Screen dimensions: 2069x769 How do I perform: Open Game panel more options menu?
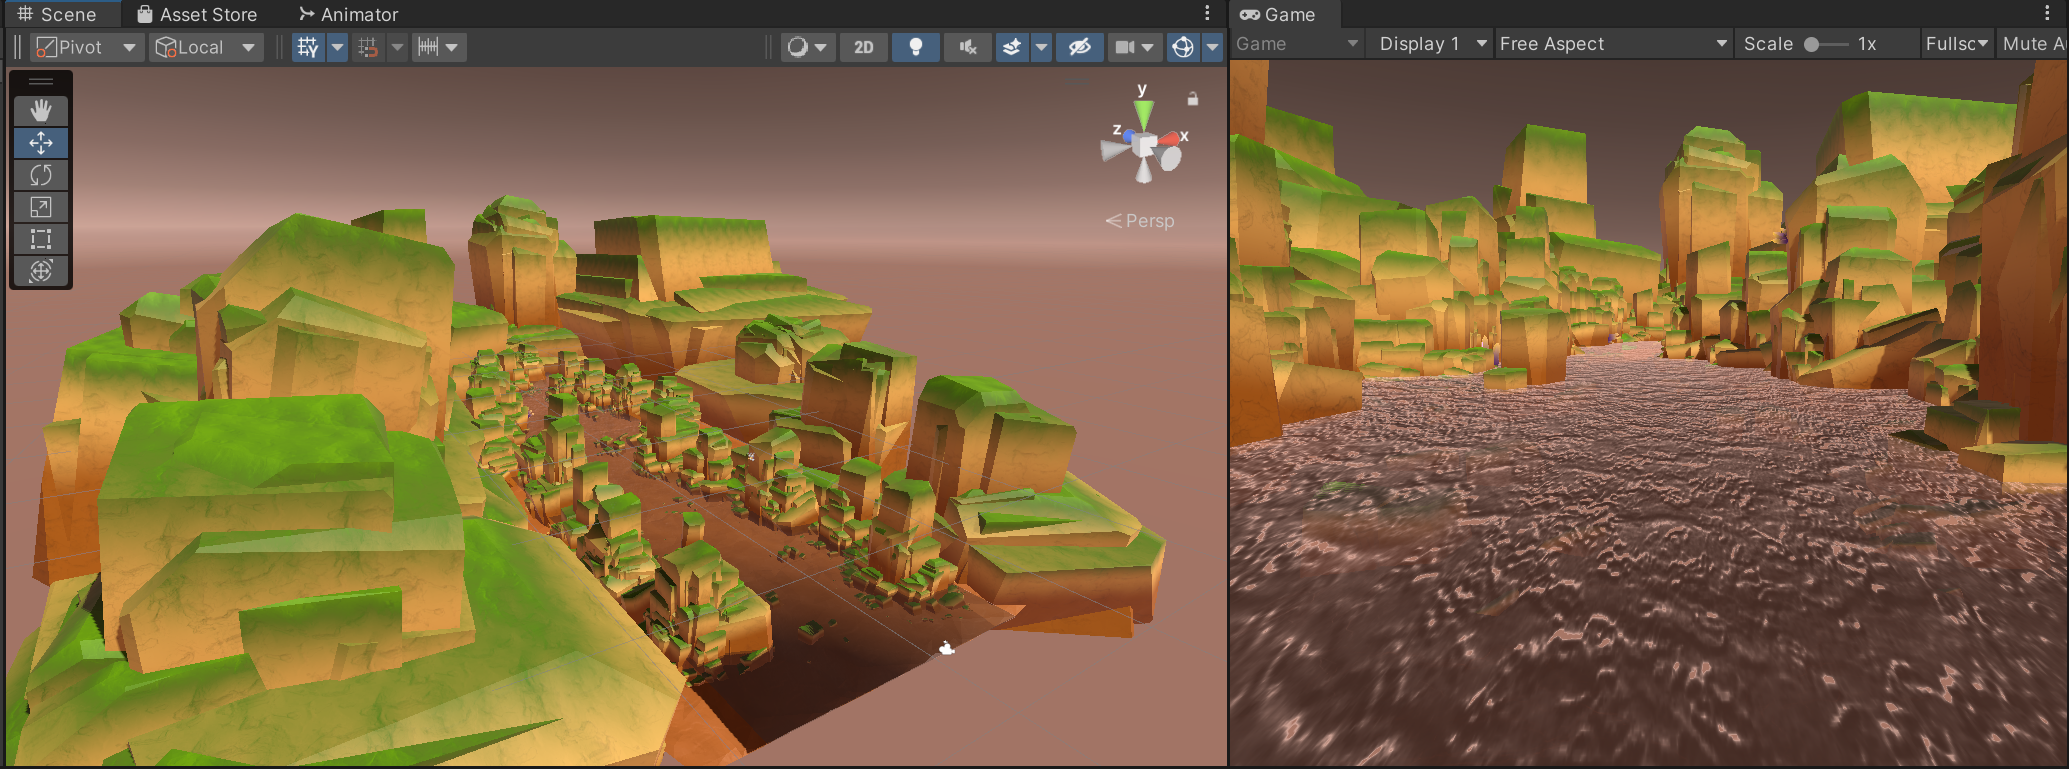tap(2047, 13)
